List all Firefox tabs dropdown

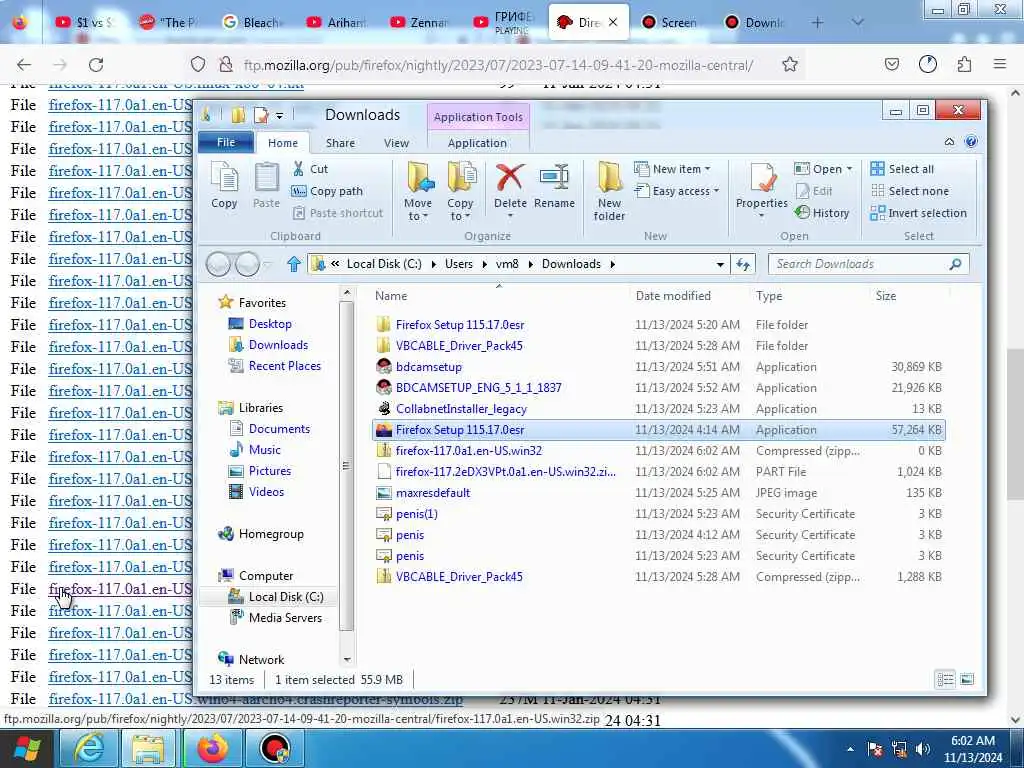click(x=857, y=22)
